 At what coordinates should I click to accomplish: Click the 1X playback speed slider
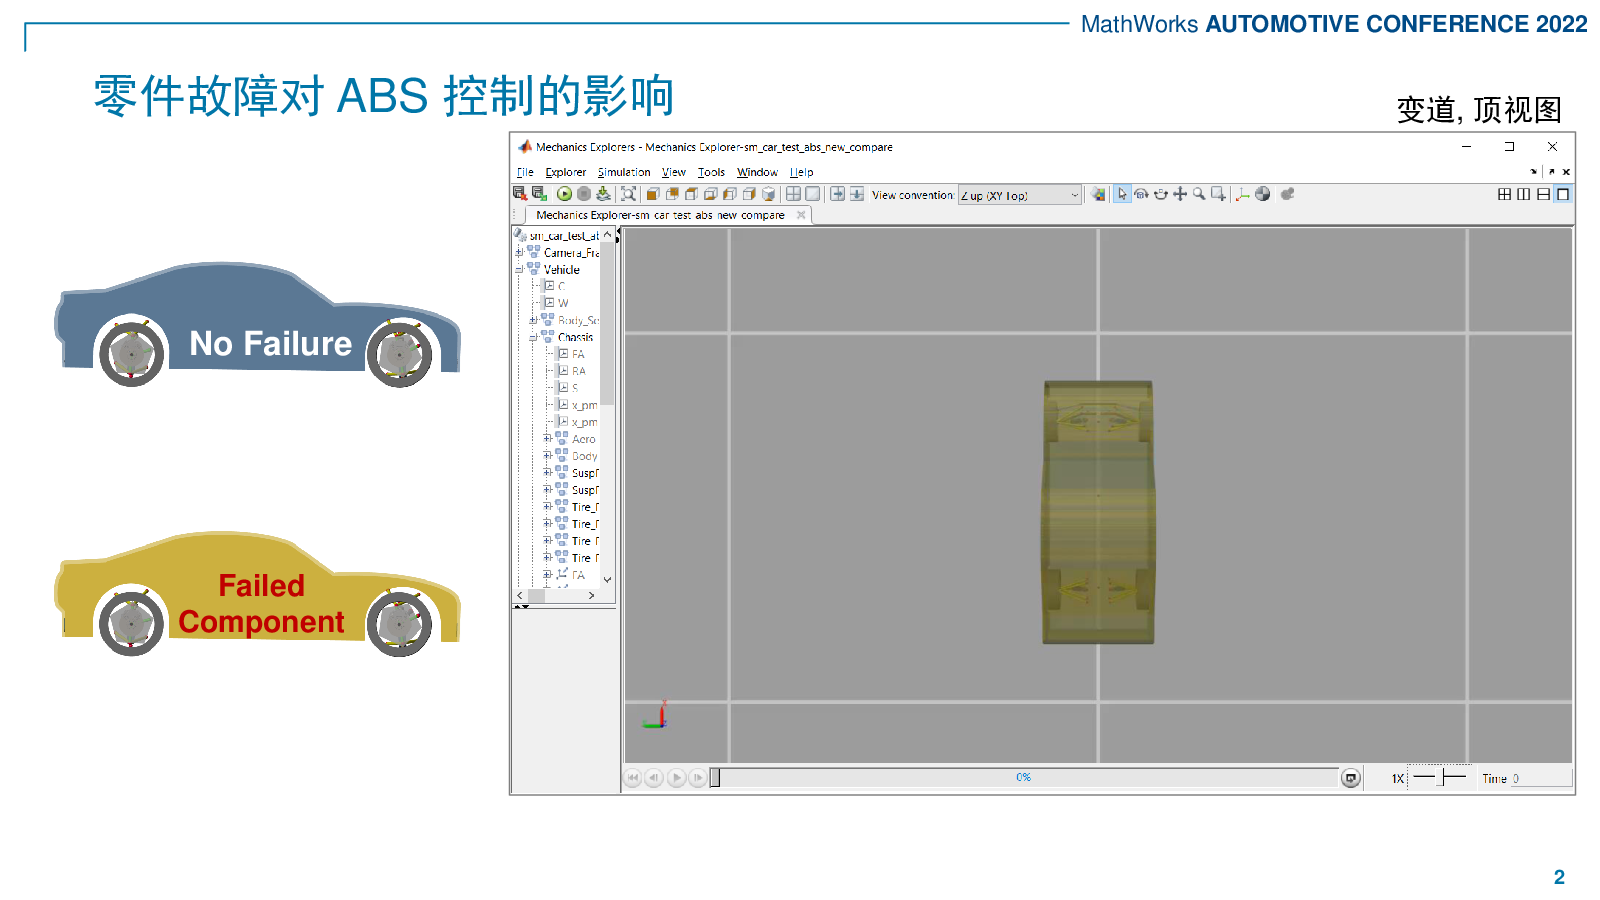pyautogui.click(x=1439, y=777)
